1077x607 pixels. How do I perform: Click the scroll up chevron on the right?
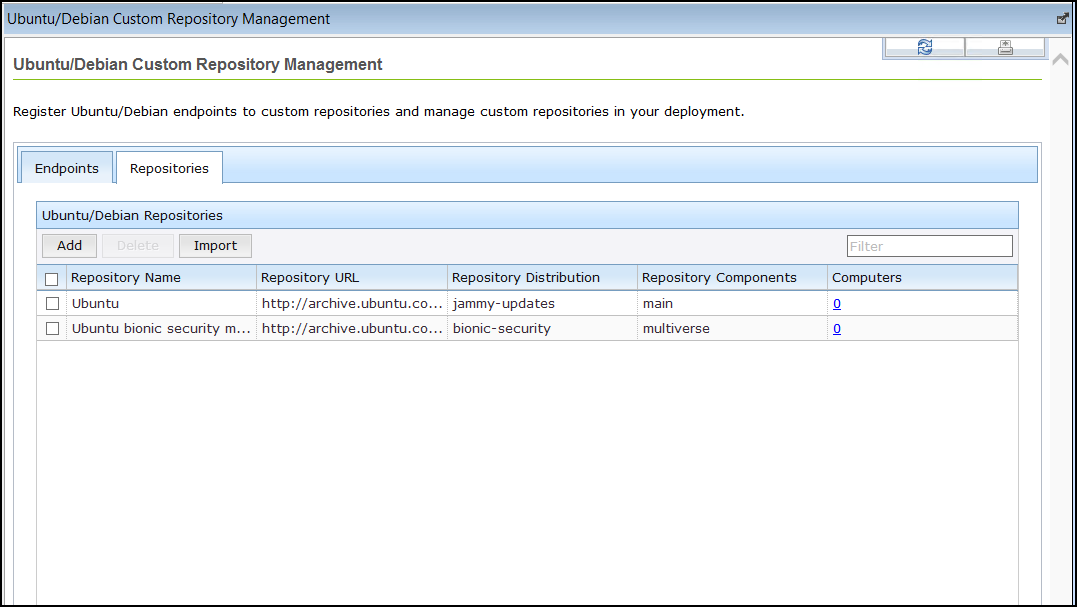[x=1060, y=60]
